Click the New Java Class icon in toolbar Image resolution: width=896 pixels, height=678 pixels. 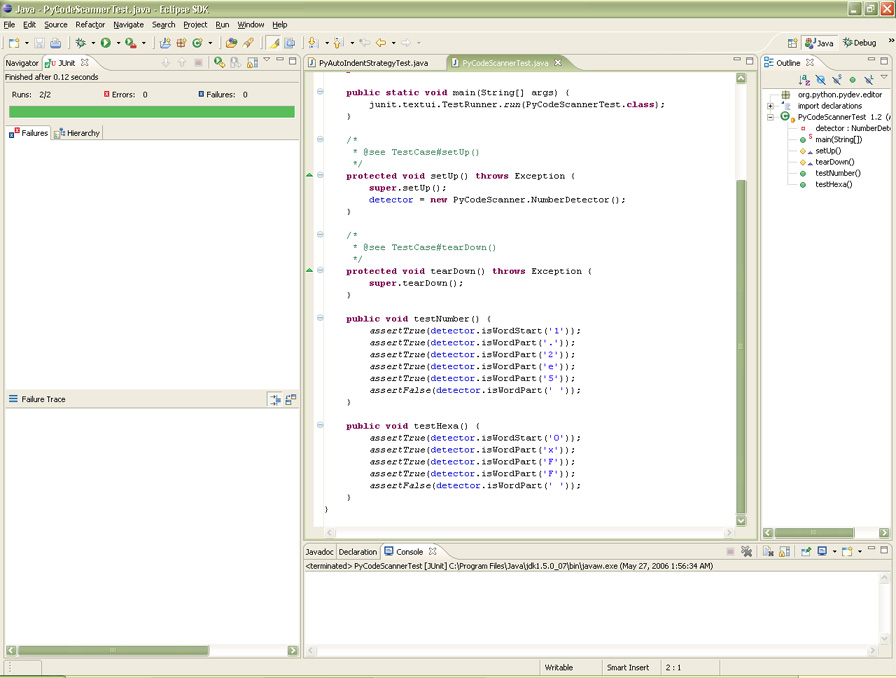197,43
